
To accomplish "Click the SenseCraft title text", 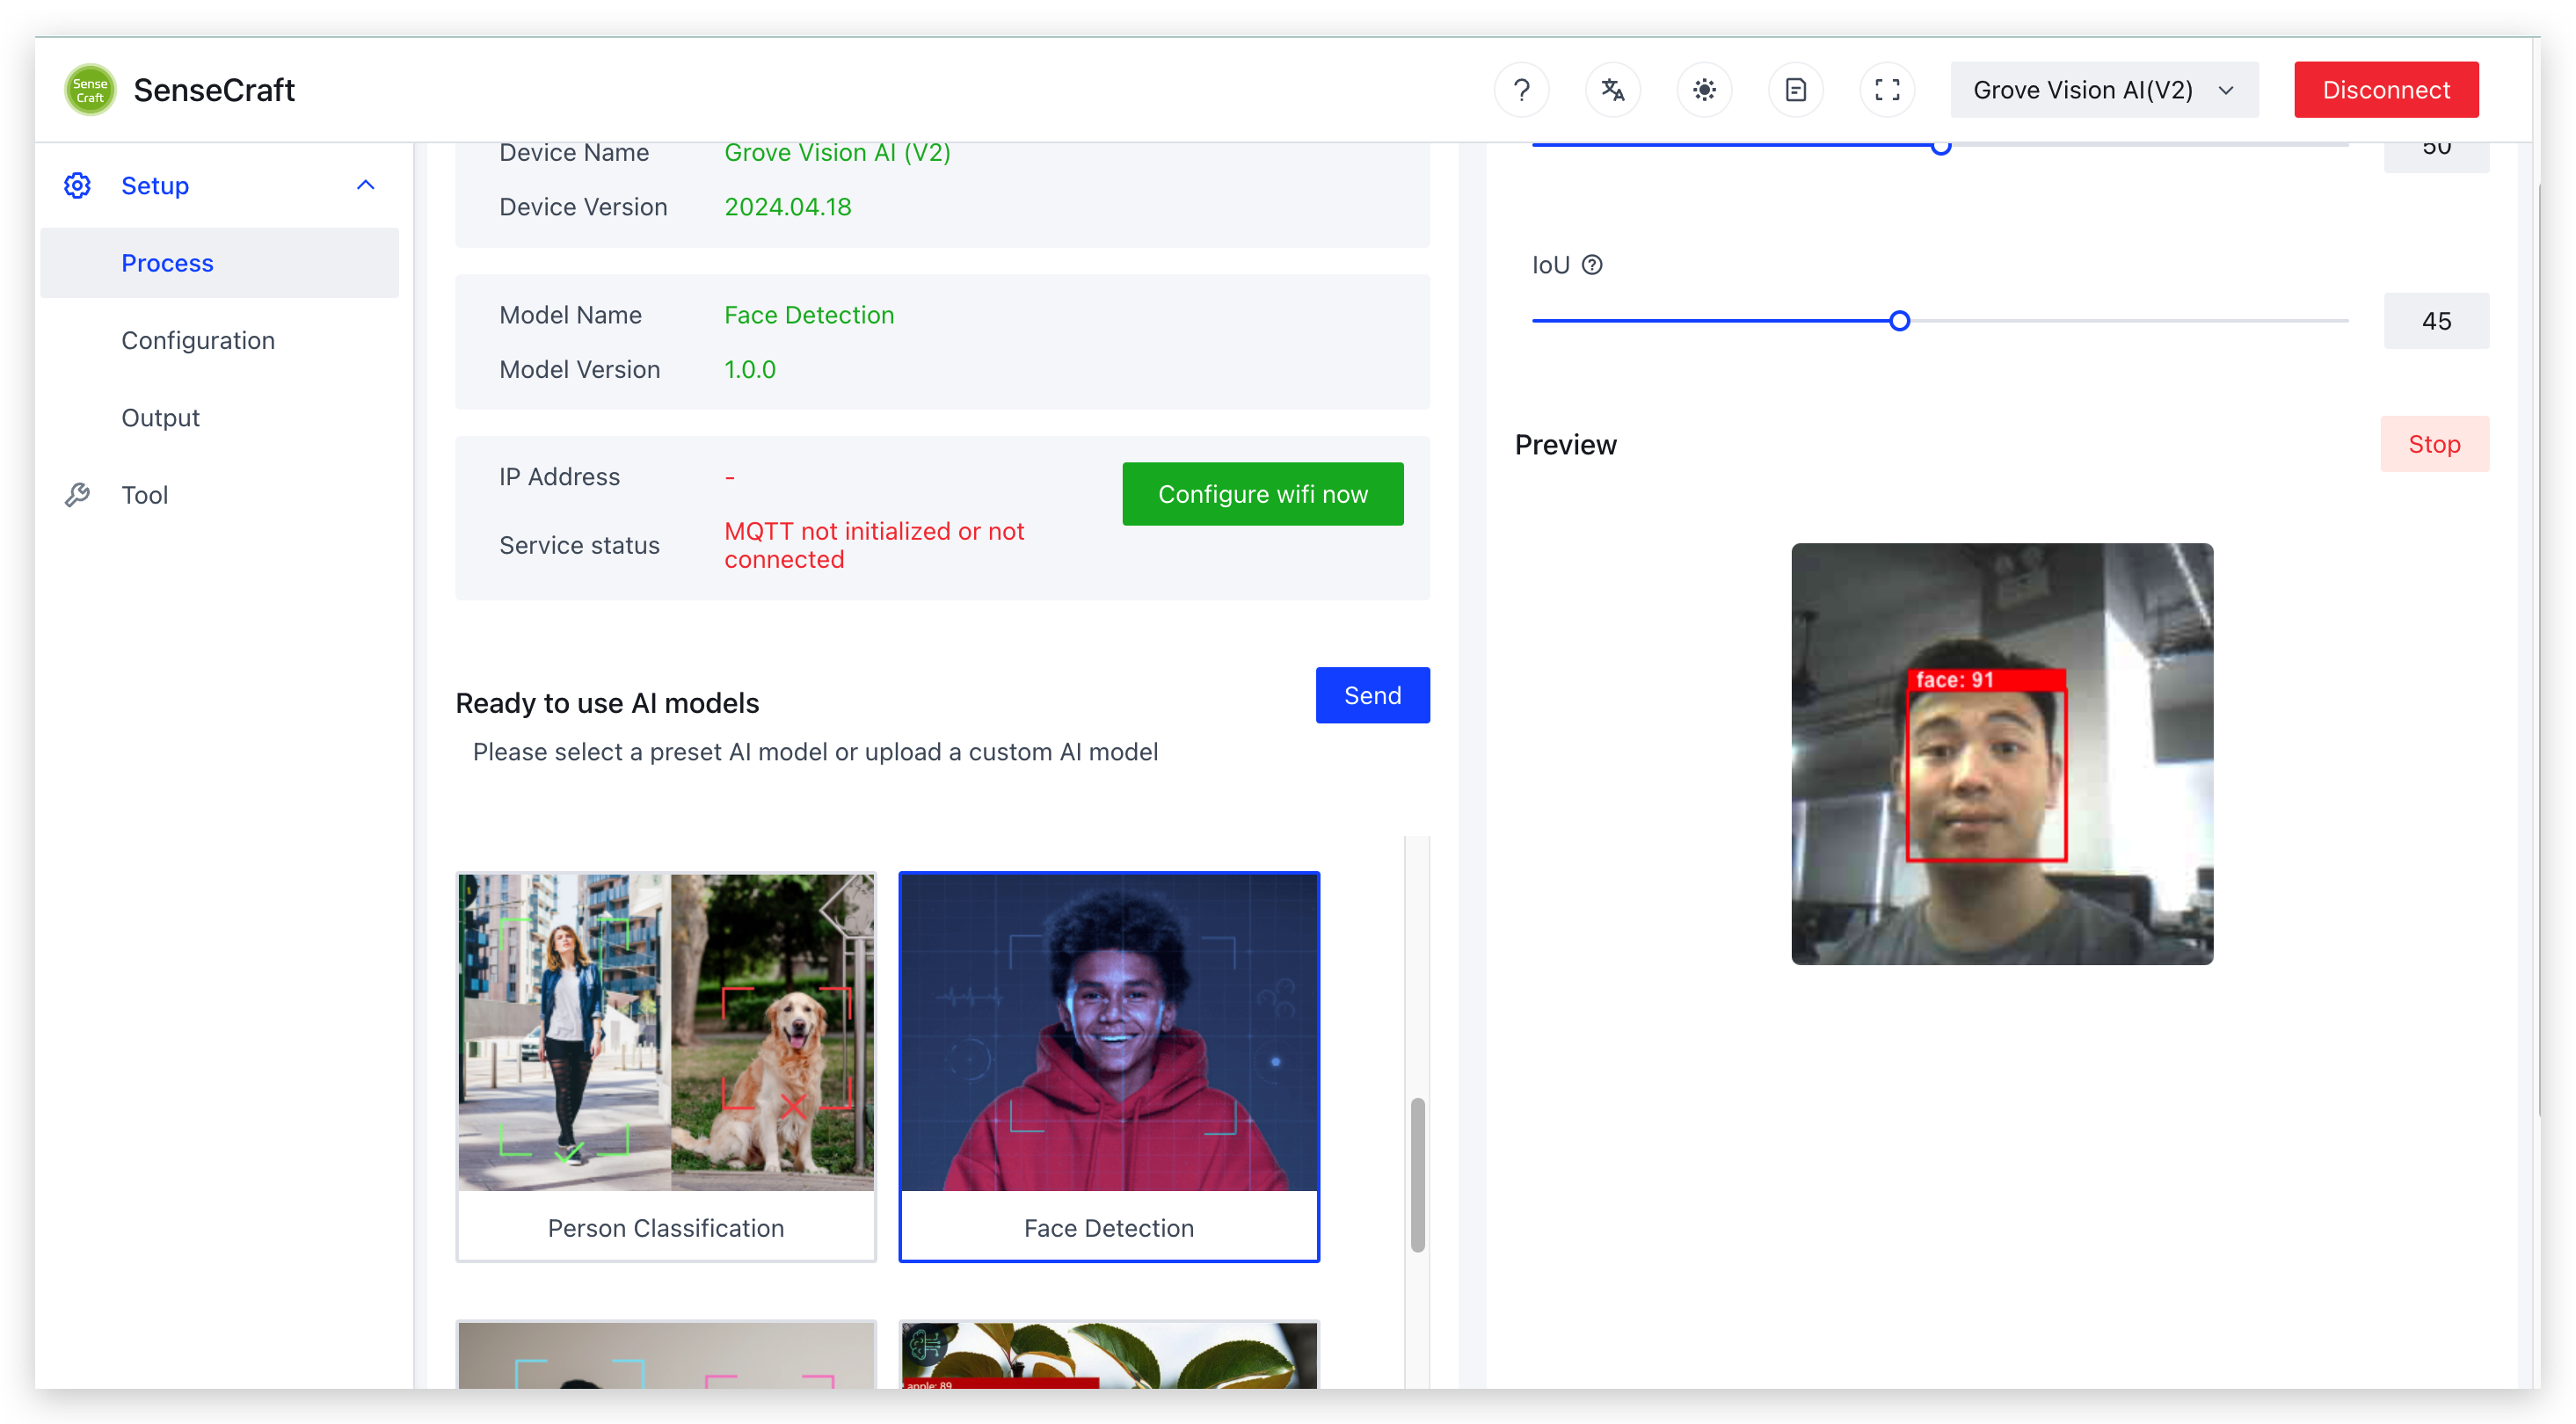I will coord(214,90).
